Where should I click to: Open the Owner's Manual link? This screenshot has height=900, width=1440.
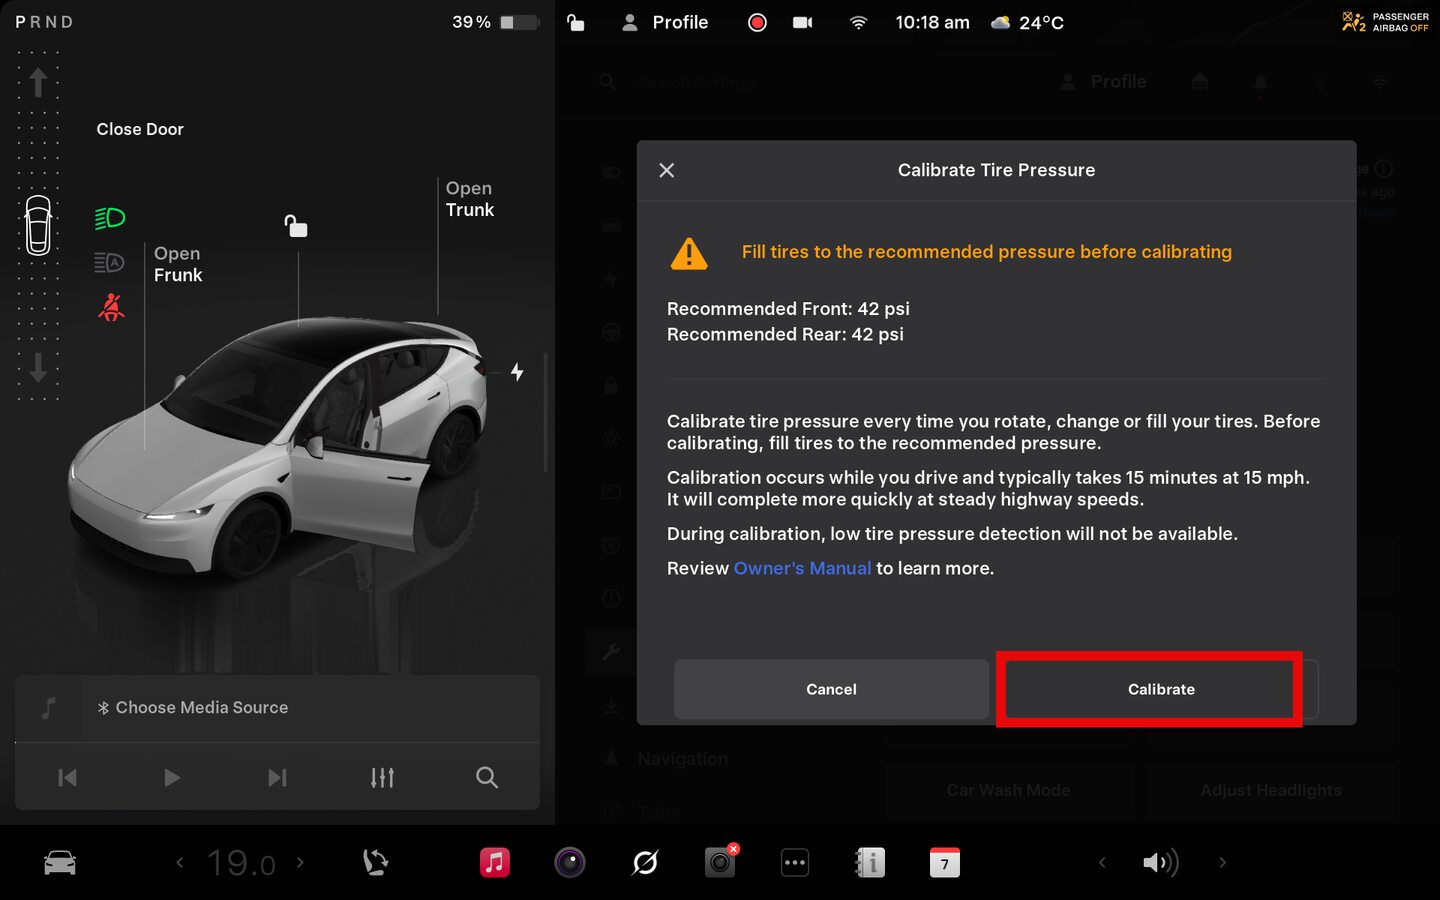[802, 568]
